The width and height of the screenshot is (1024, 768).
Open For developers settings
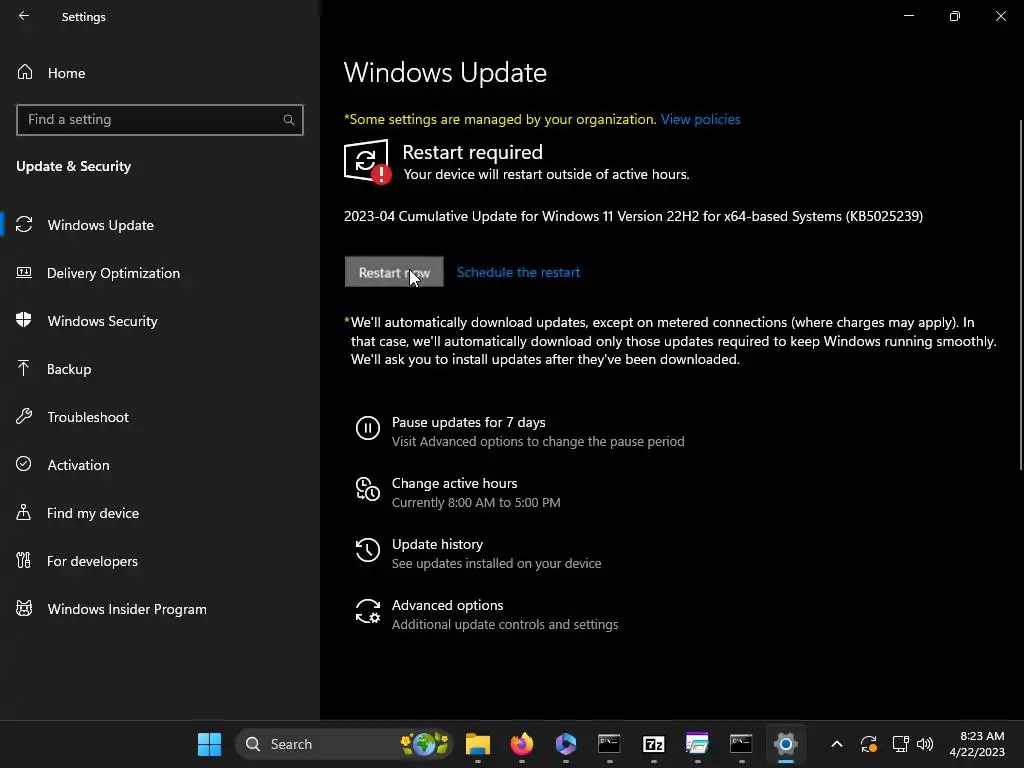click(x=92, y=561)
